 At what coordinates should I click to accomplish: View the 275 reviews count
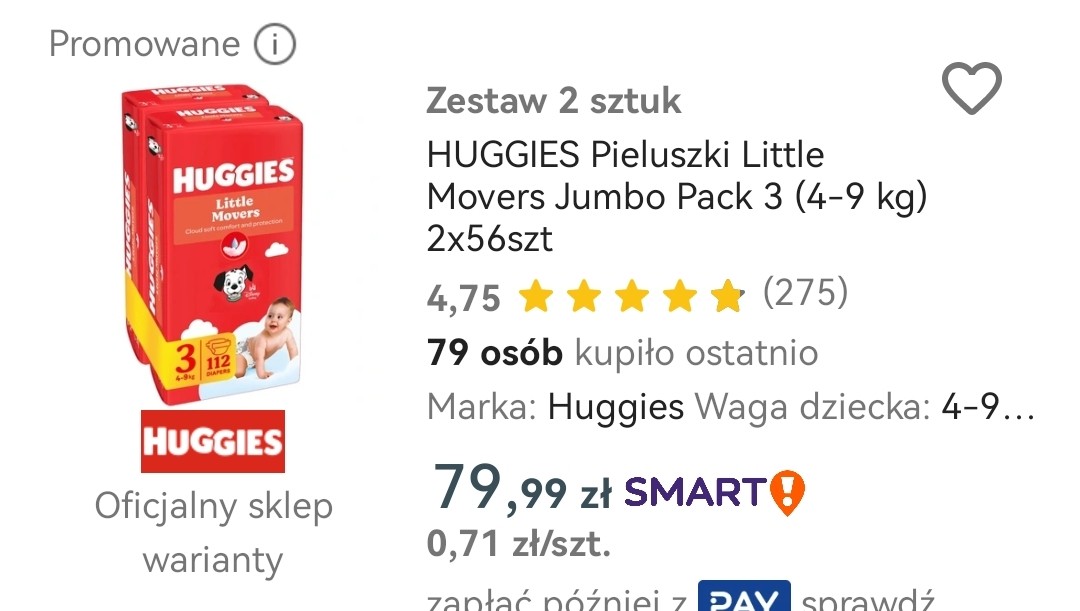pos(805,292)
